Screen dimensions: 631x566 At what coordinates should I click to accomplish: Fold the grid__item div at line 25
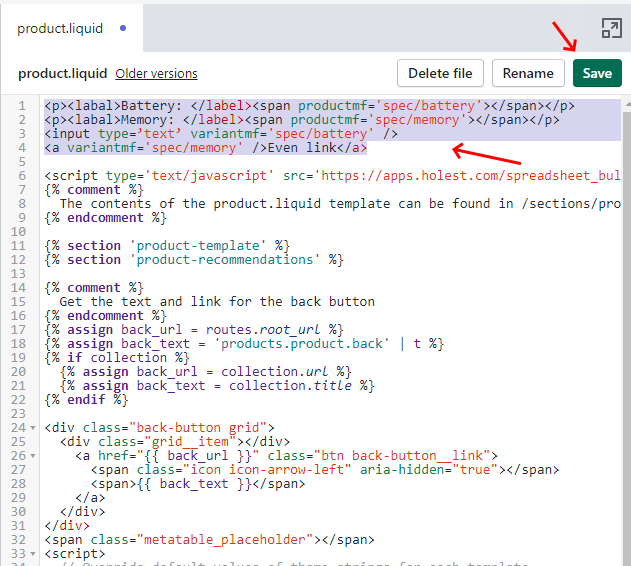33,441
